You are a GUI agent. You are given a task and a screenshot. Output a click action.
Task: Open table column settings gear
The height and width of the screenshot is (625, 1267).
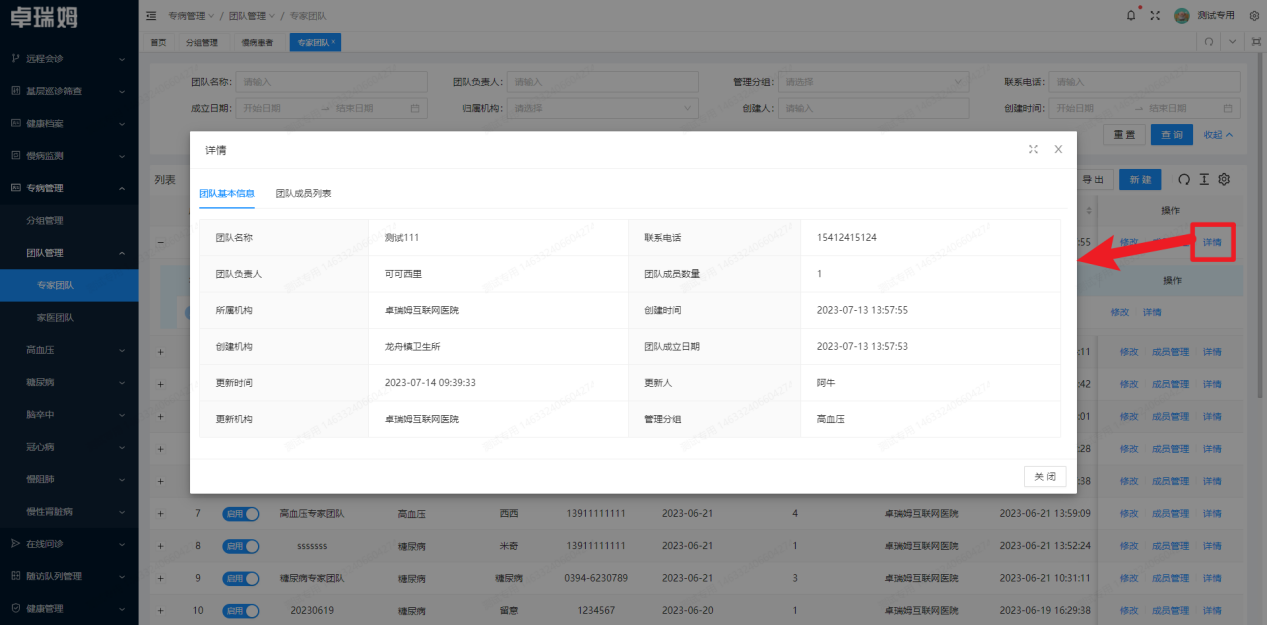tap(1223, 179)
